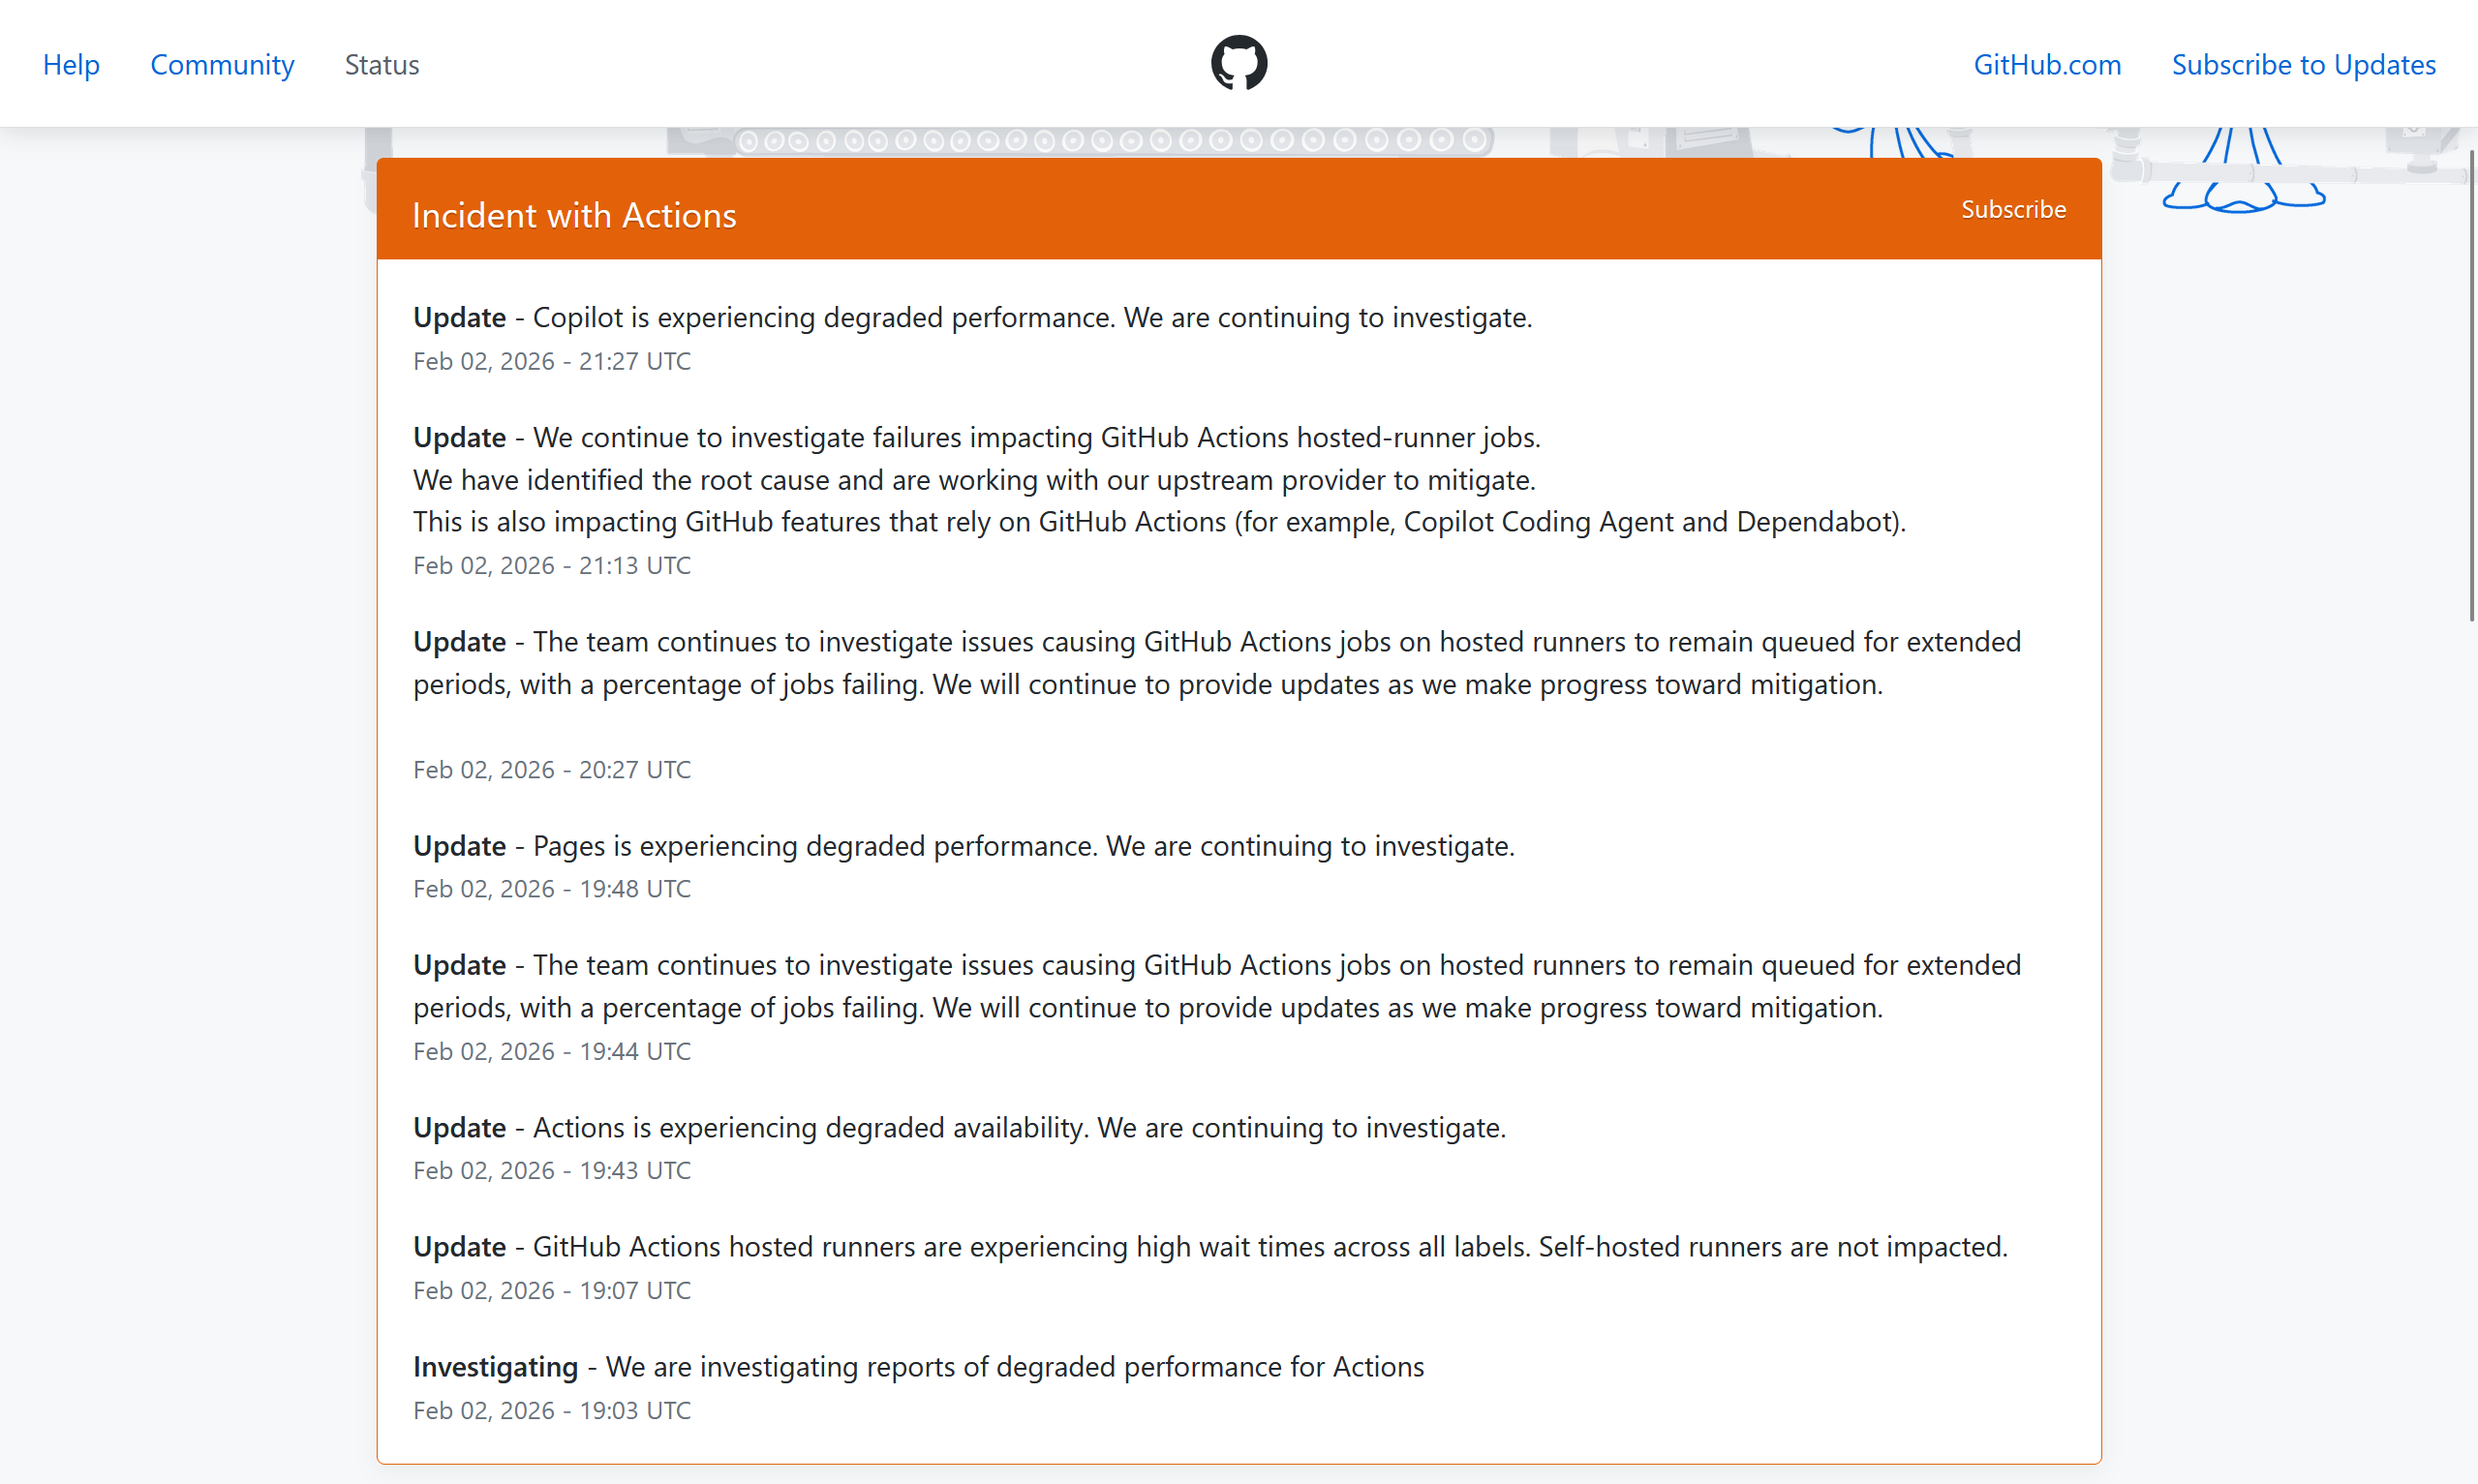Screen dimensions: 2478x1484
Task: Open the Community link
Action: coord(222,65)
